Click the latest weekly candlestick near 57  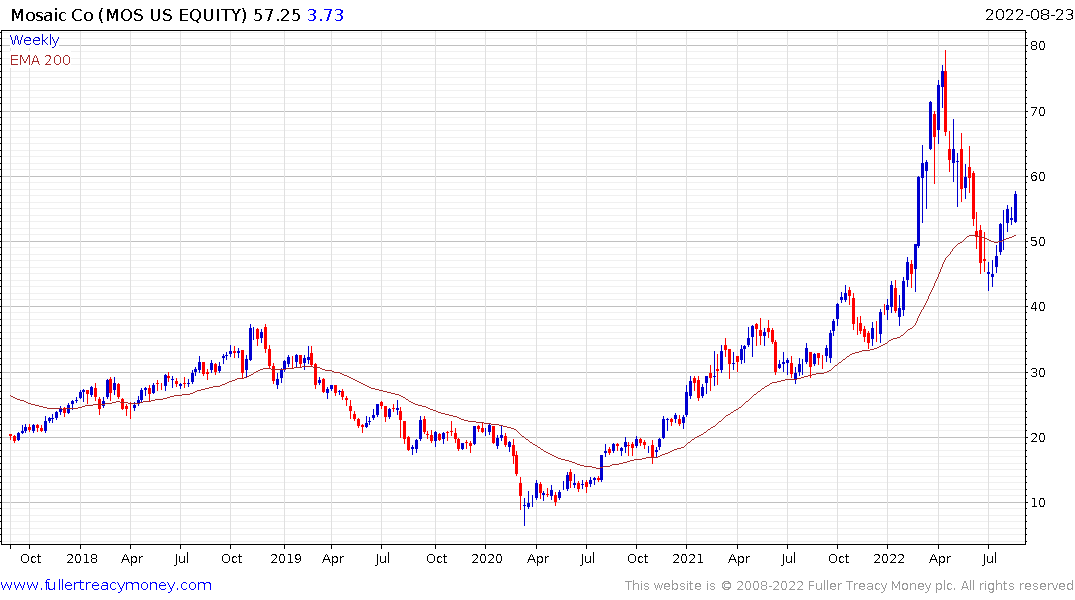pyautogui.click(x=1015, y=207)
